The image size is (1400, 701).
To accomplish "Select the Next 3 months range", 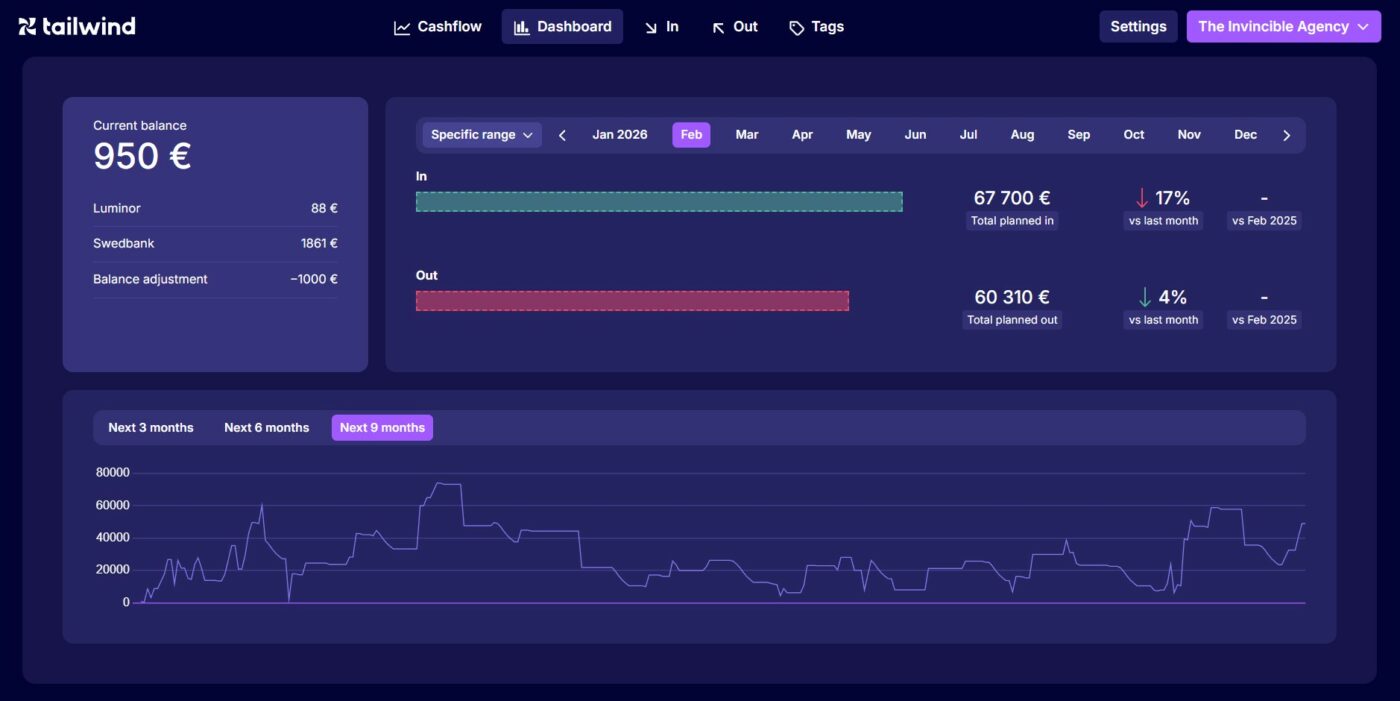I will coord(151,428).
